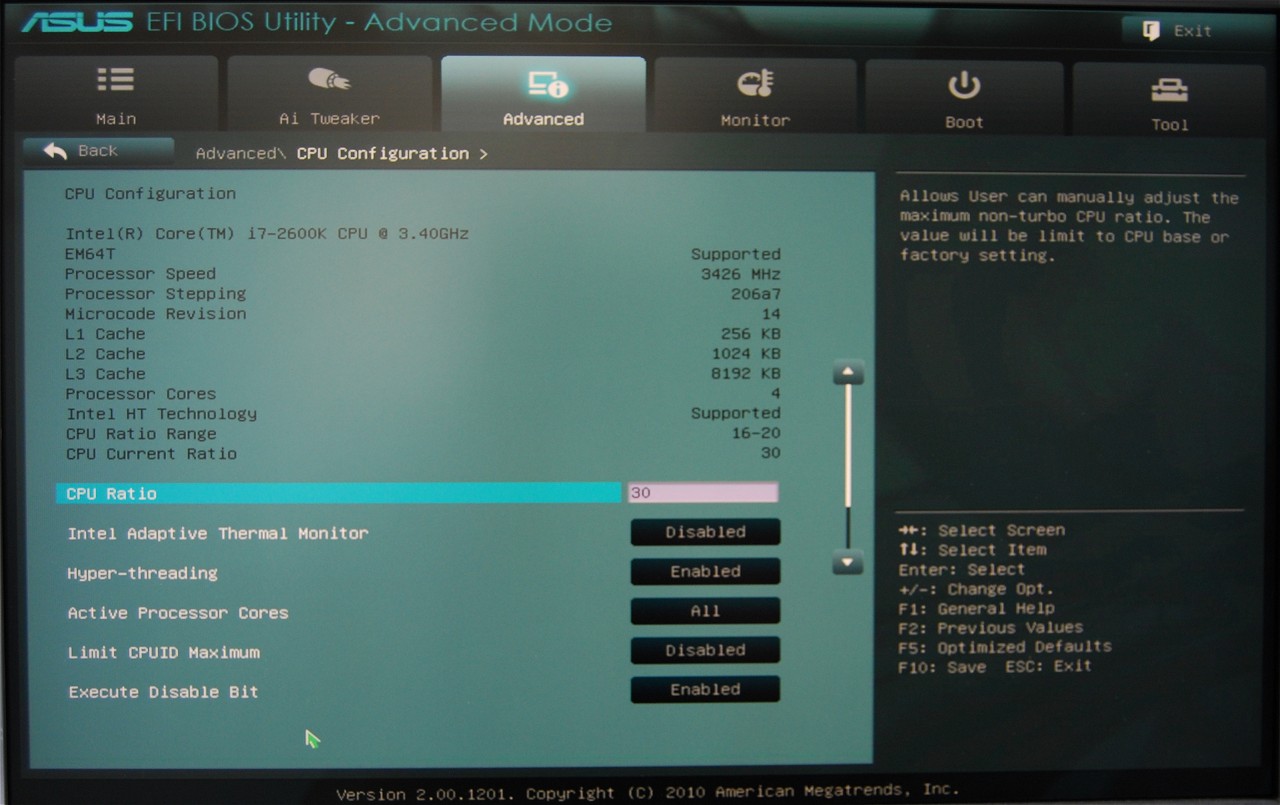Click the scroll up arrow button

848,374
